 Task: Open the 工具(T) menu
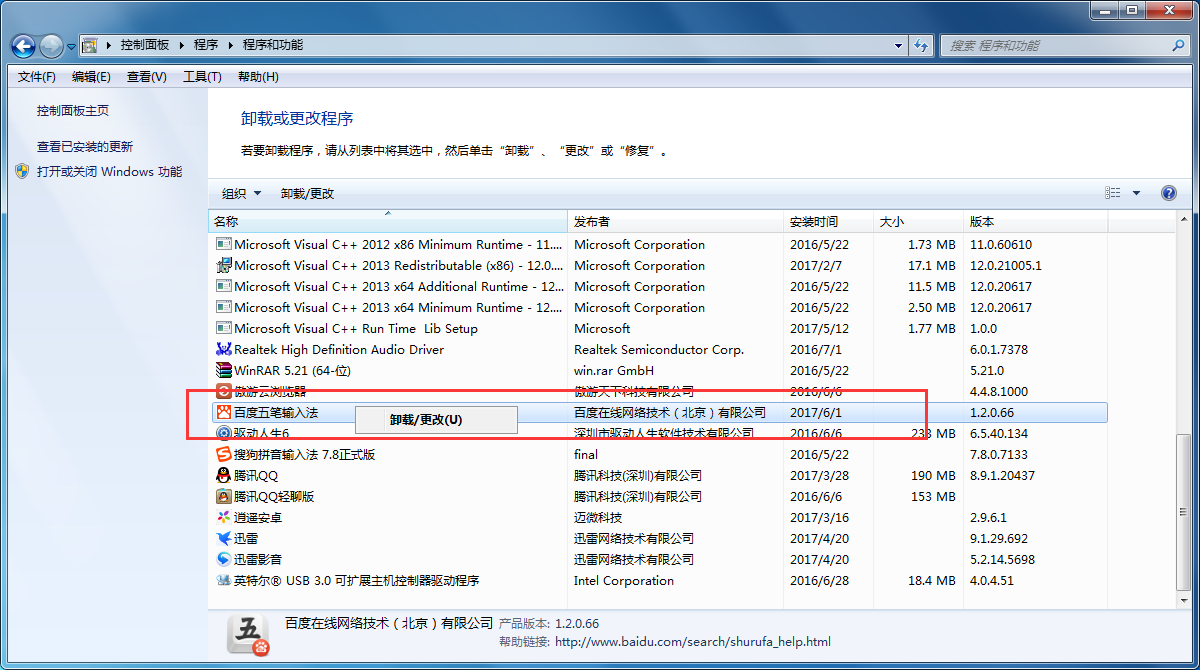201,77
